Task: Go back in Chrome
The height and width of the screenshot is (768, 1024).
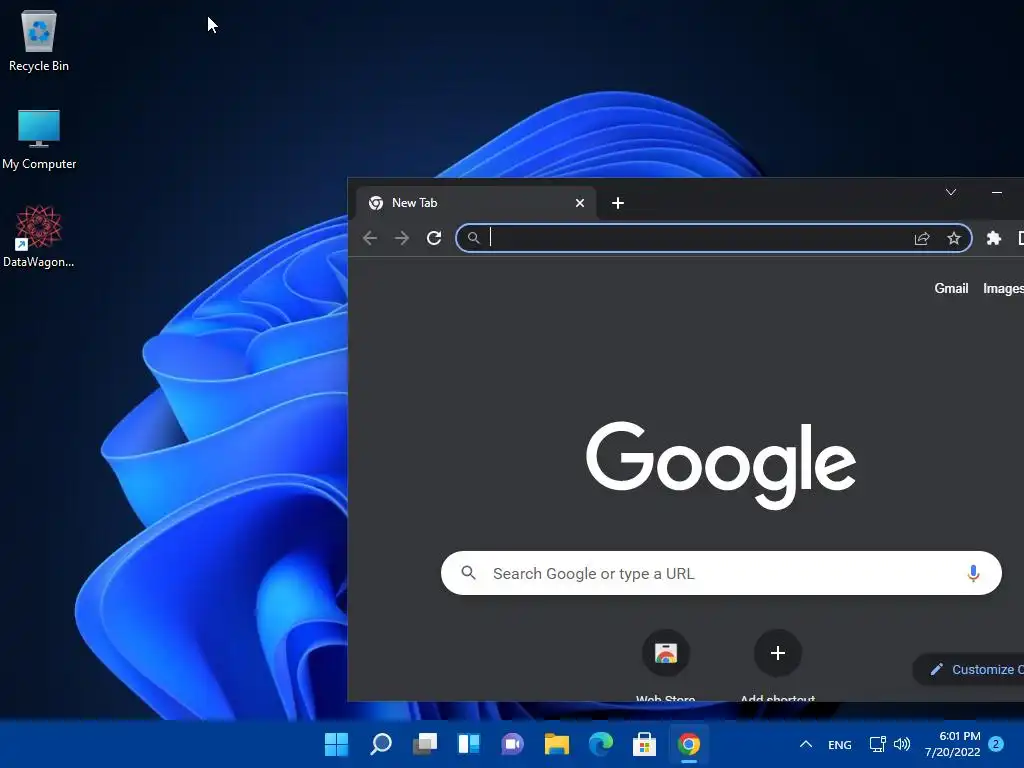Action: point(370,238)
